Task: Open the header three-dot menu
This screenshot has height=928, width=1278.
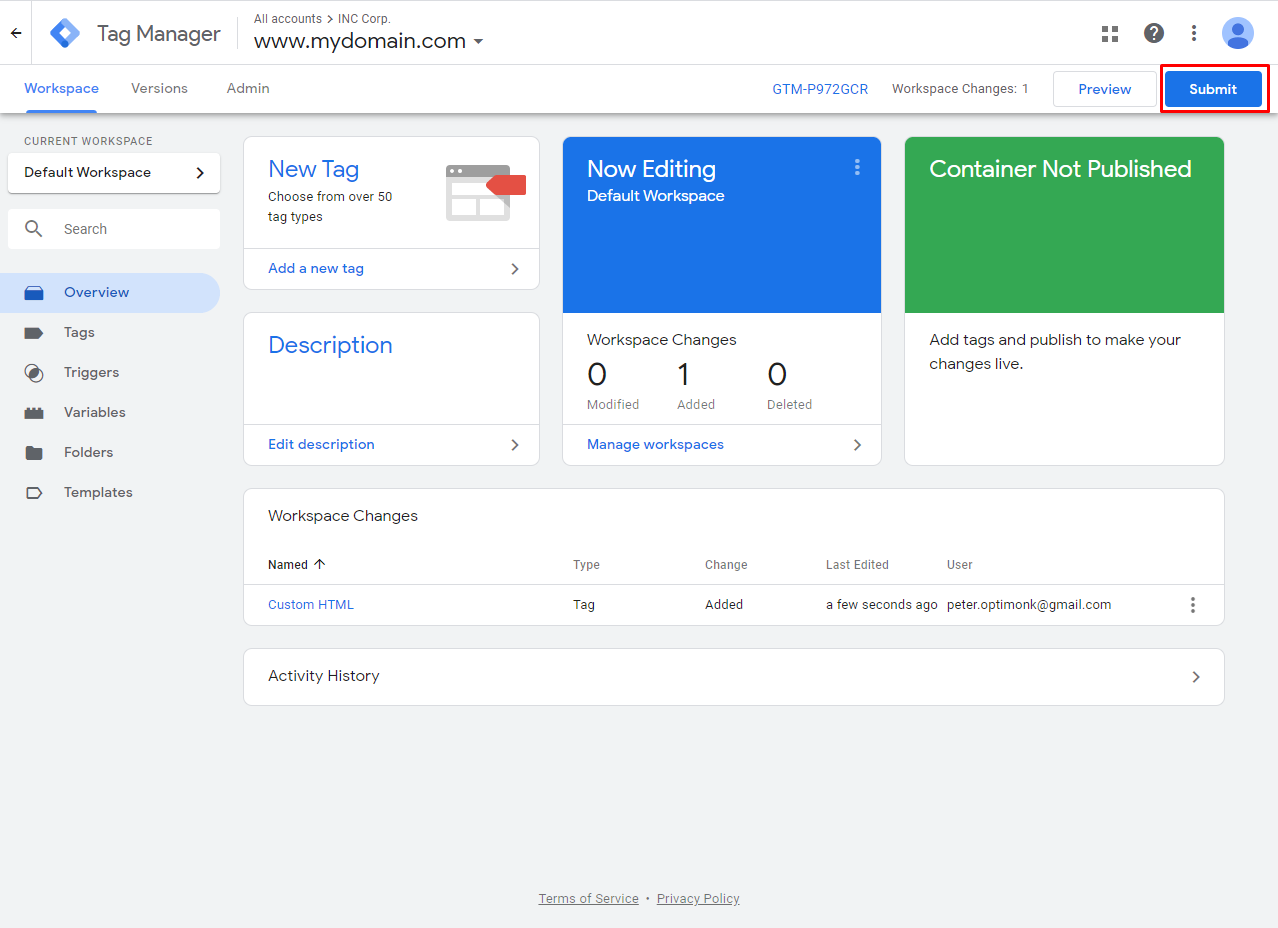Action: 1194,33
